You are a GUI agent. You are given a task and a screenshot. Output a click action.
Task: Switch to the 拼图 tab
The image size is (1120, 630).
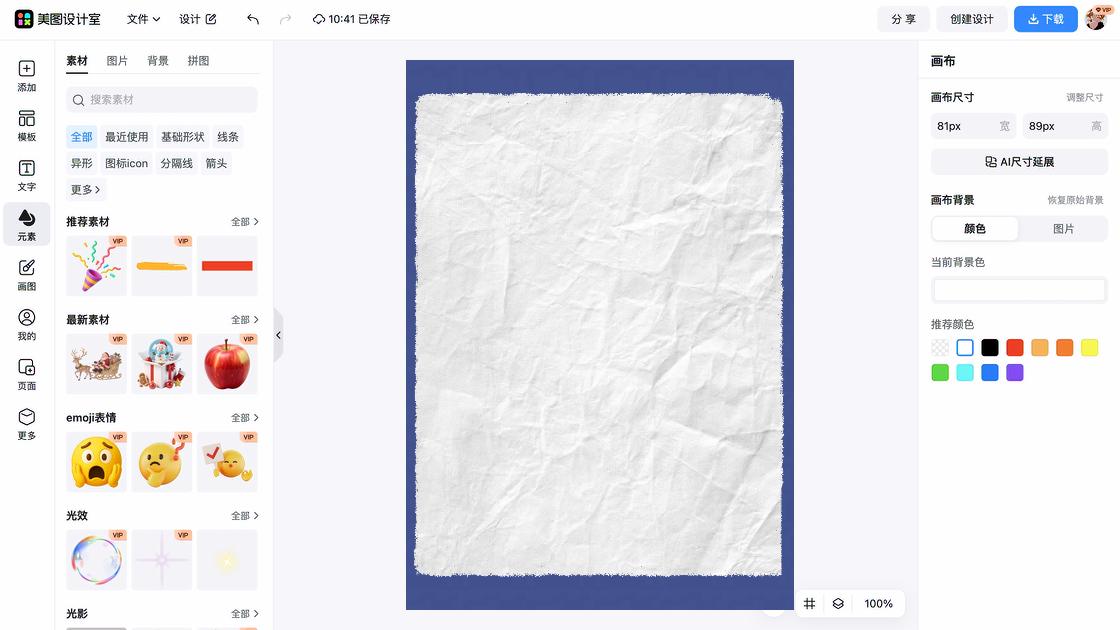199,61
